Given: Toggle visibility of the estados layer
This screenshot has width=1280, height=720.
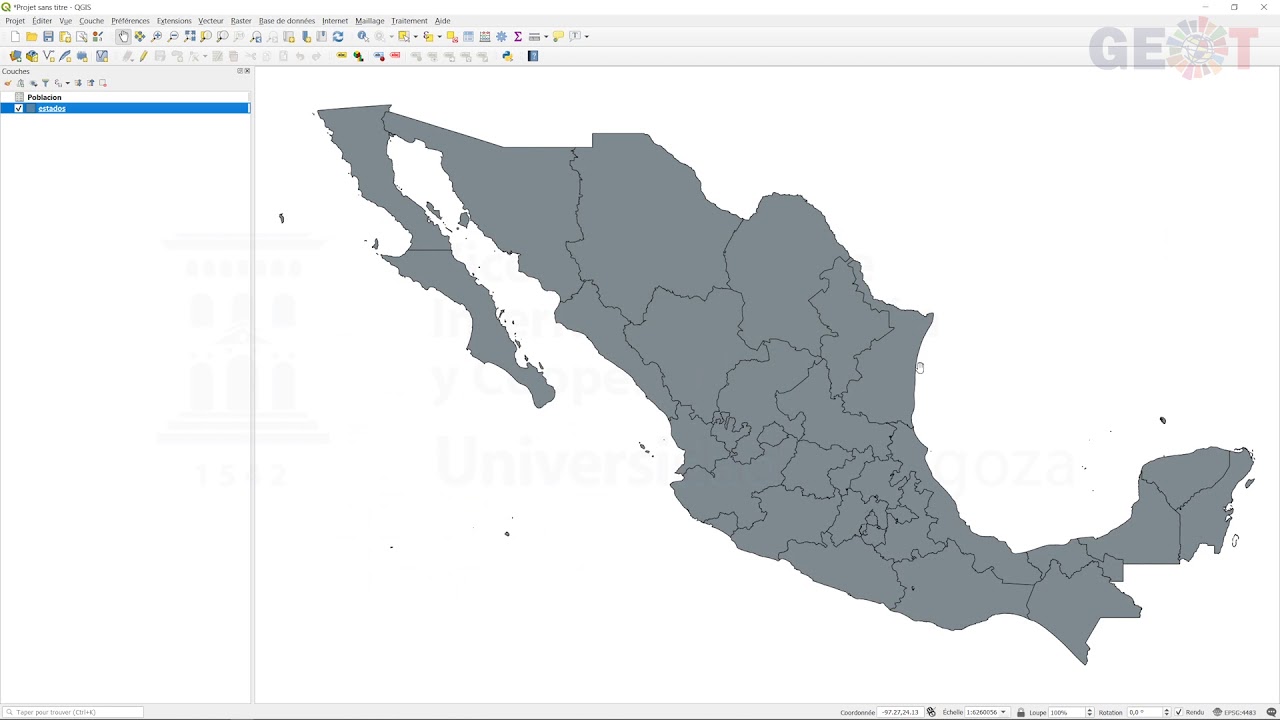Looking at the screenshot, I should [18, 108].
